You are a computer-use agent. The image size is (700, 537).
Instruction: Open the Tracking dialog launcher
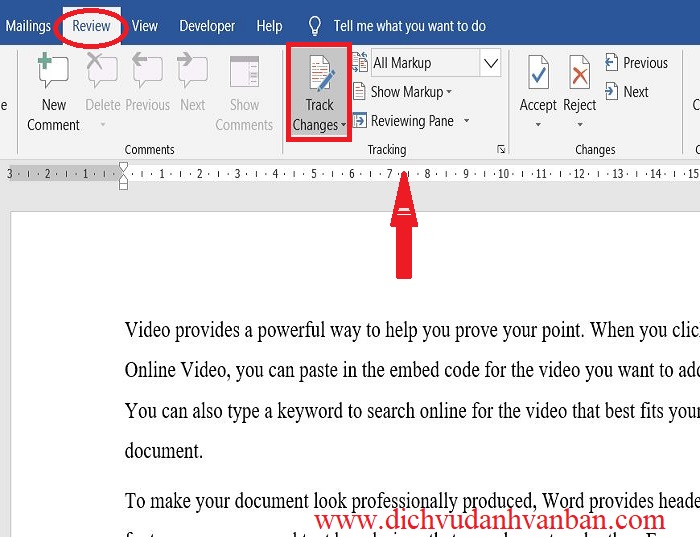click(x=501, y=149)
